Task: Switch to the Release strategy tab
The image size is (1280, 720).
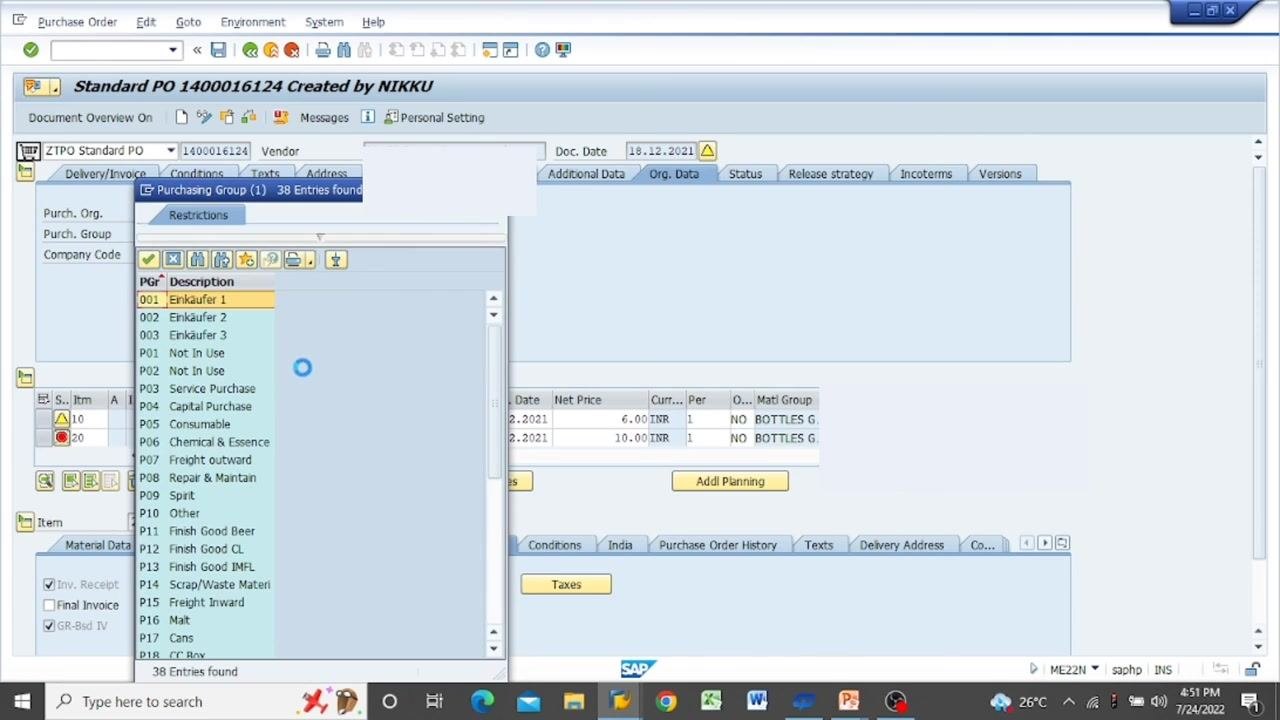Action: (831, 174)
